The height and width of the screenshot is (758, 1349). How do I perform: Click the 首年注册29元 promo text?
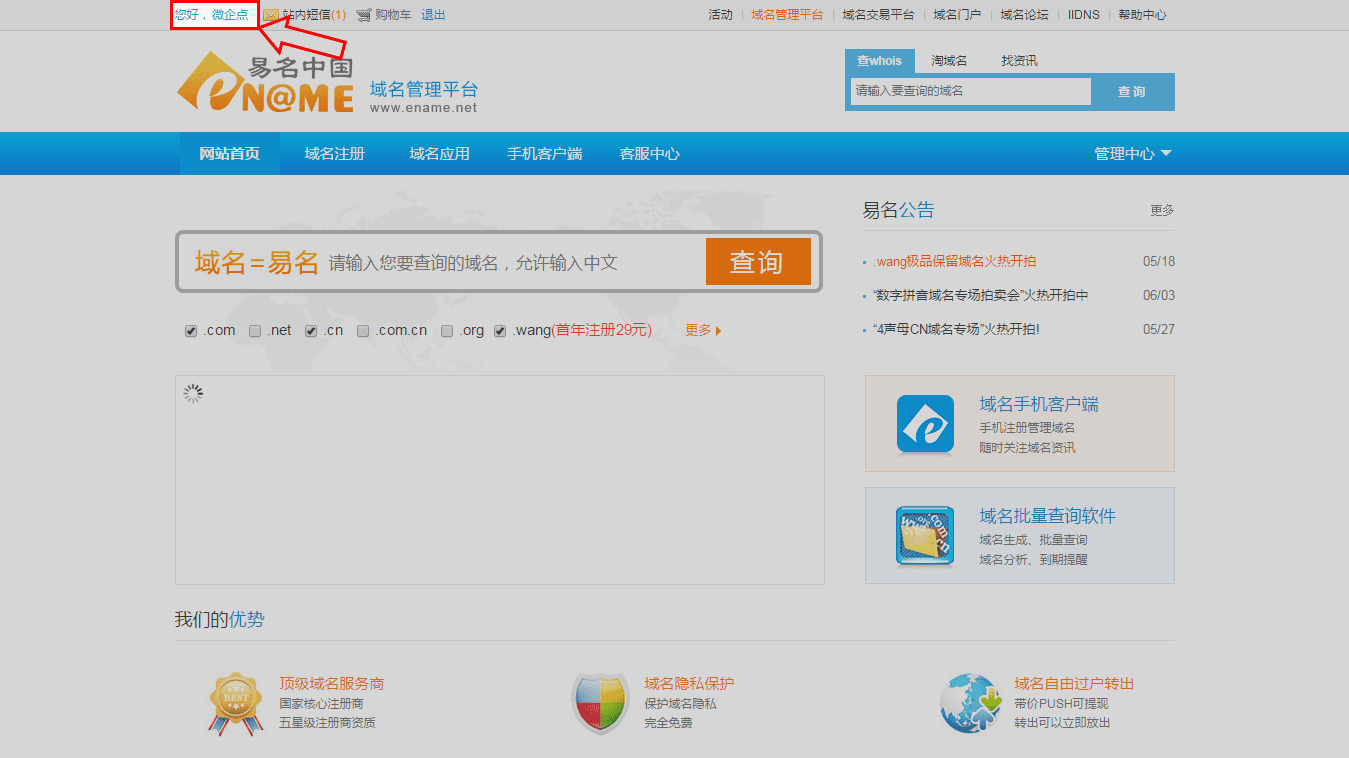point(601,330)
